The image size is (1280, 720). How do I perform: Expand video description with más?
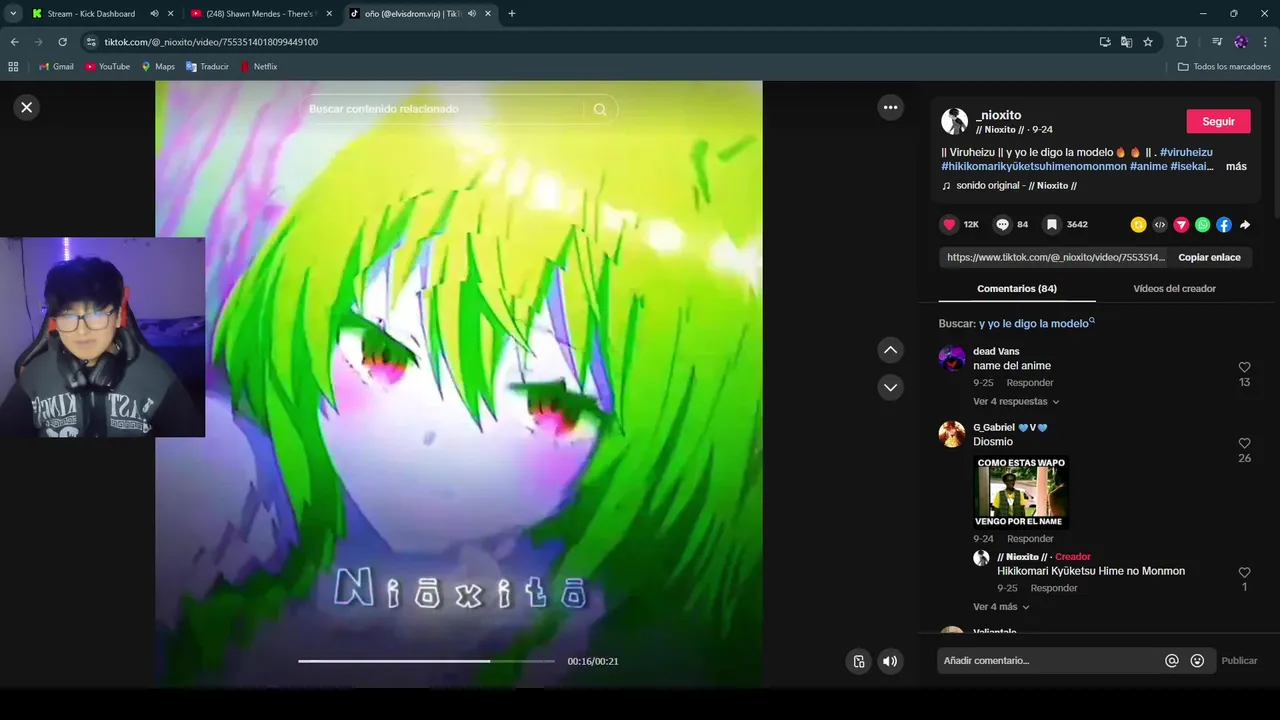[1236, 166]
